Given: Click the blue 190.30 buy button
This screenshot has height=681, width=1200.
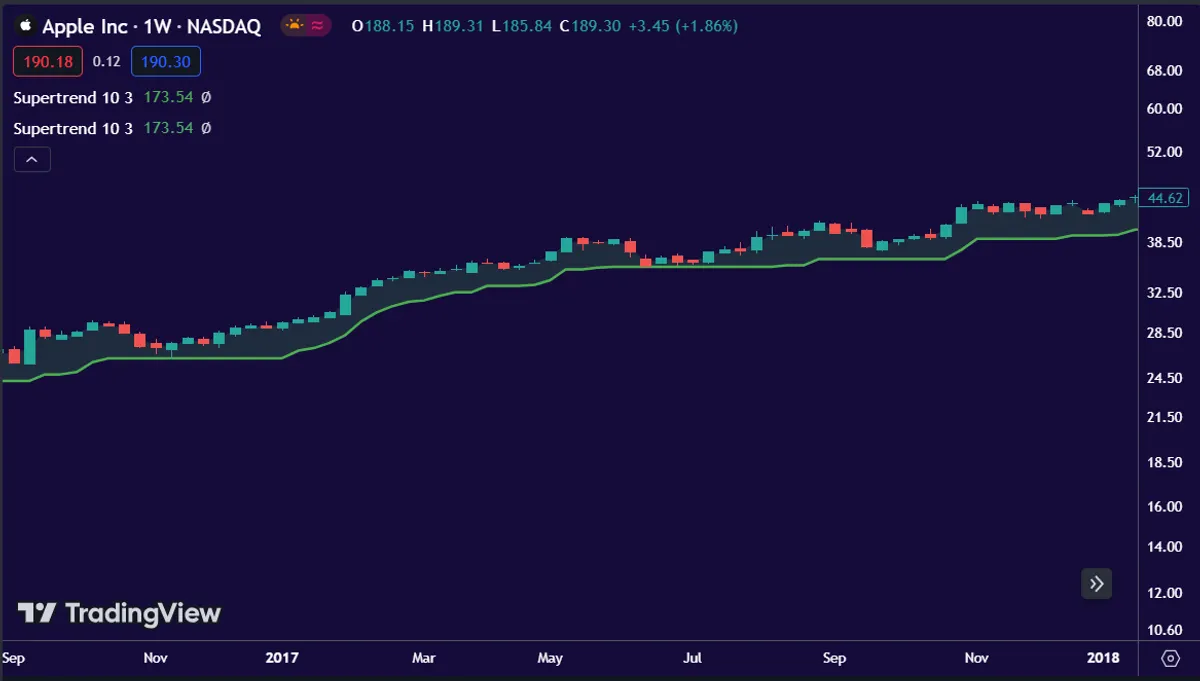Looking at the screenshot, I should [x=166, y=62].
